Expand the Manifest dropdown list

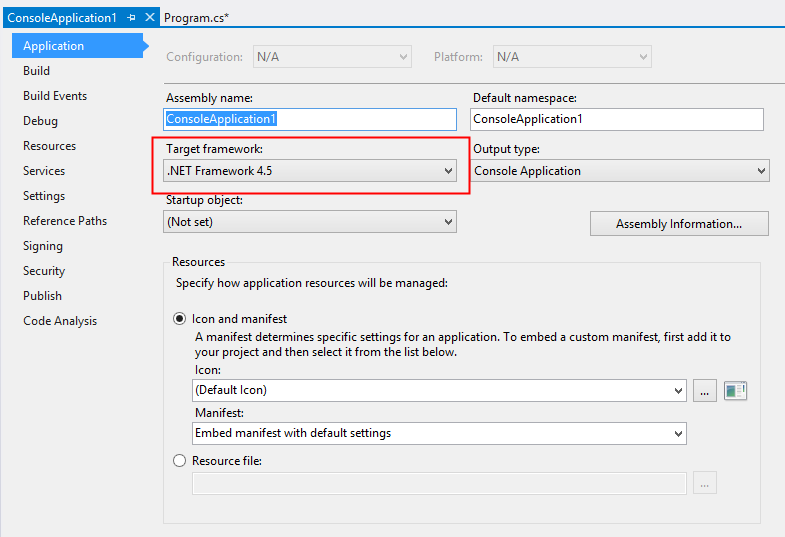coord(438,433)
